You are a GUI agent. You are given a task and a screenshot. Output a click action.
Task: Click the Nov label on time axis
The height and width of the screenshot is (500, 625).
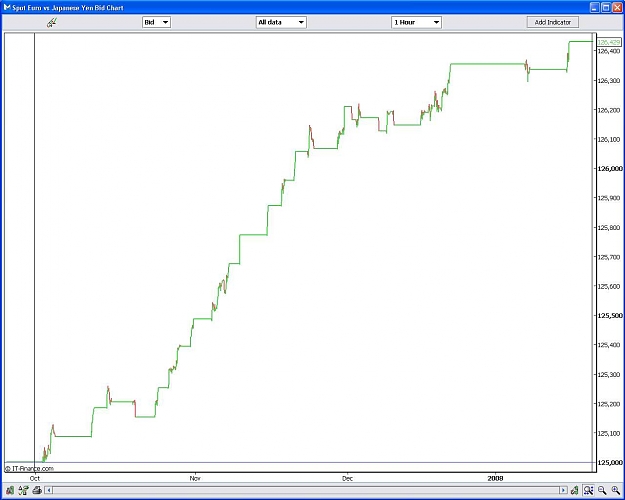pos(195,478)
